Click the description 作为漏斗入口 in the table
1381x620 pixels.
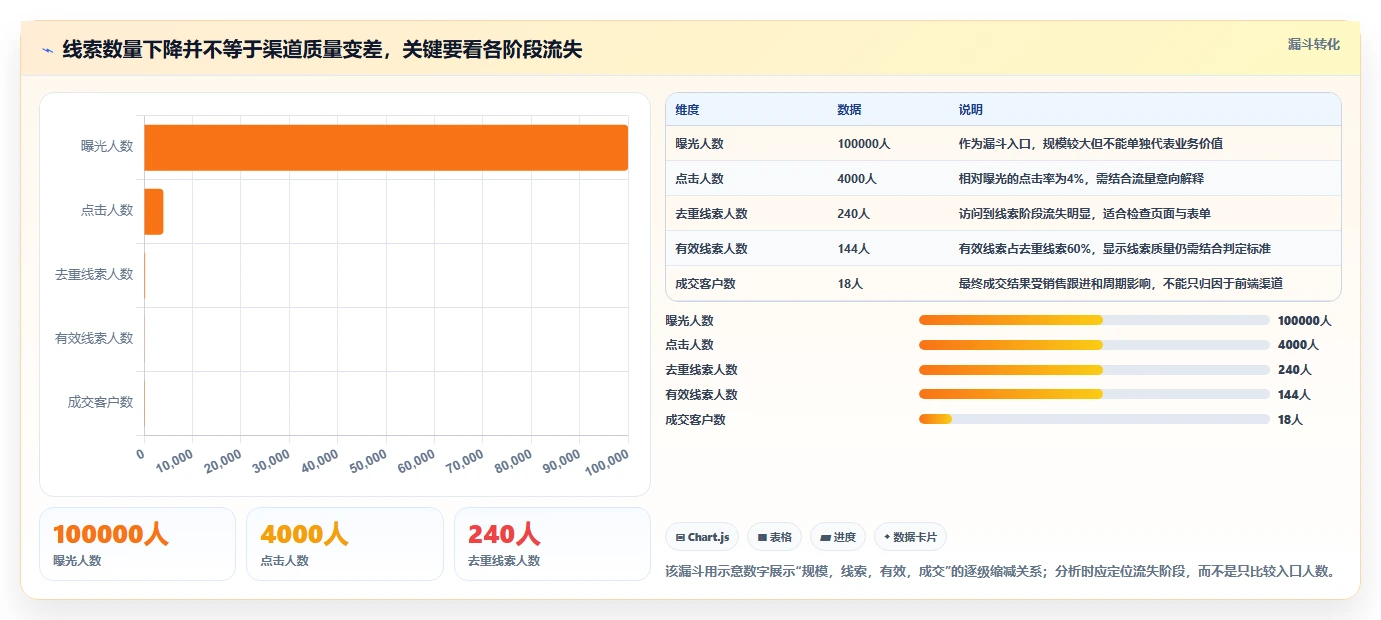tap(1090, 143)
